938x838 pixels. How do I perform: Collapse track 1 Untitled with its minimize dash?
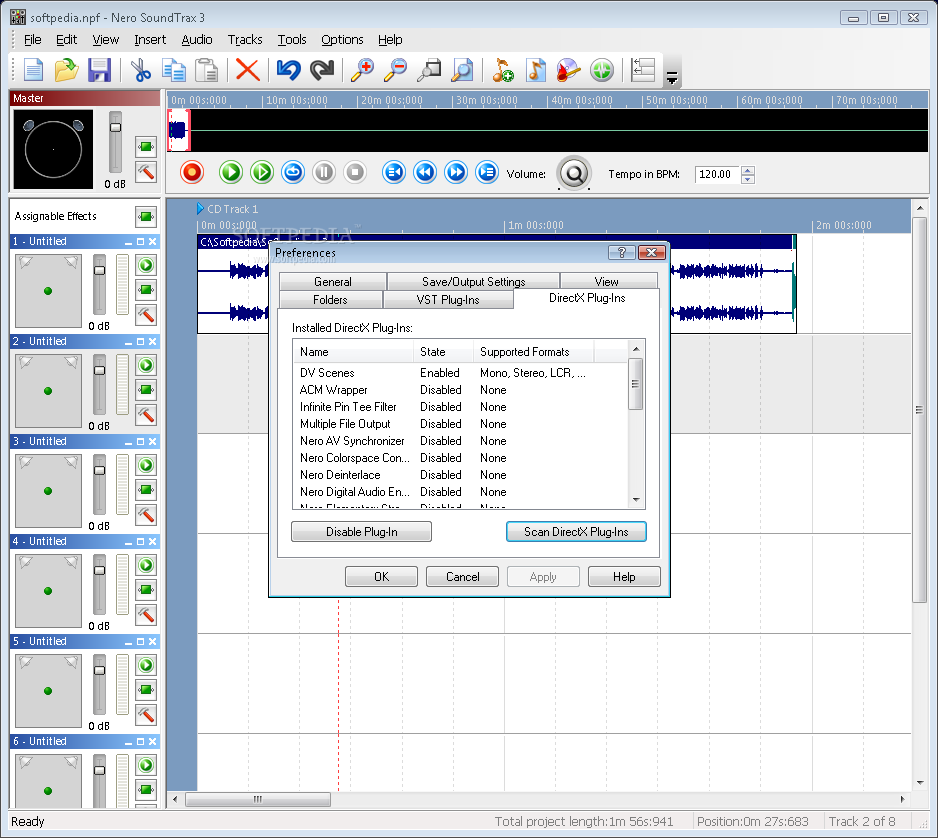[129, 242]
